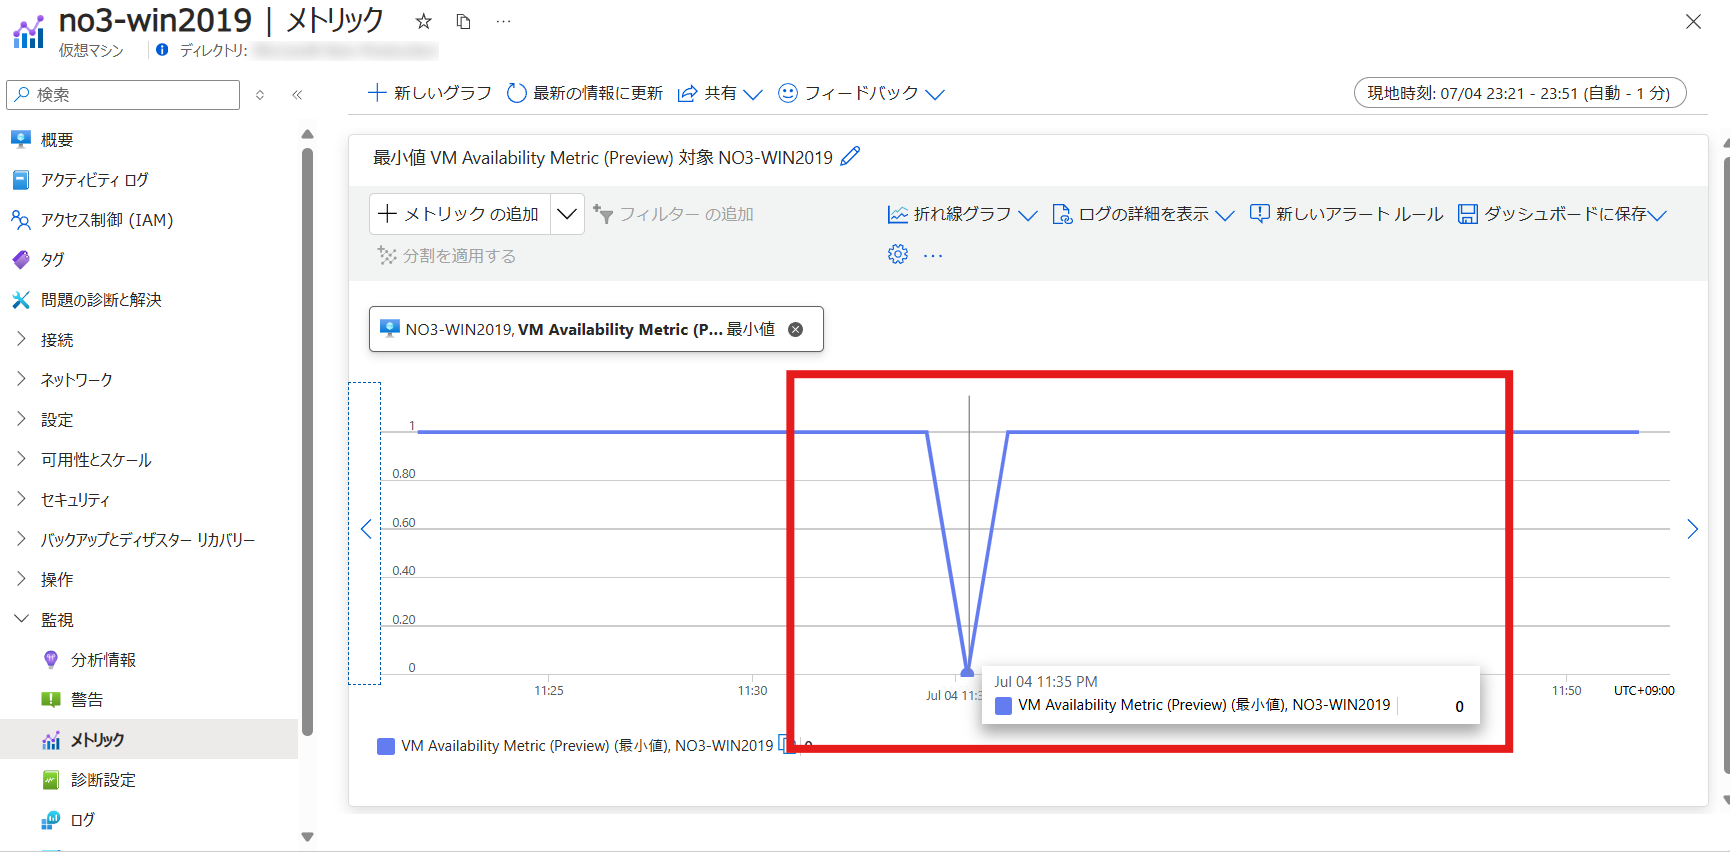Screen dimensions: 1730x852
Task: Click legend color swatch for VM Availability Metric
Action: (x=385, y=746)
